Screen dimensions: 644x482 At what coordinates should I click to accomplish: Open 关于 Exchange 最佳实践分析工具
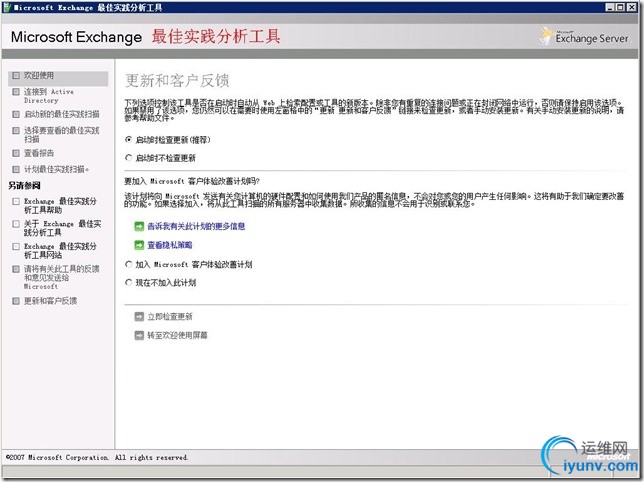click(62, 228)
